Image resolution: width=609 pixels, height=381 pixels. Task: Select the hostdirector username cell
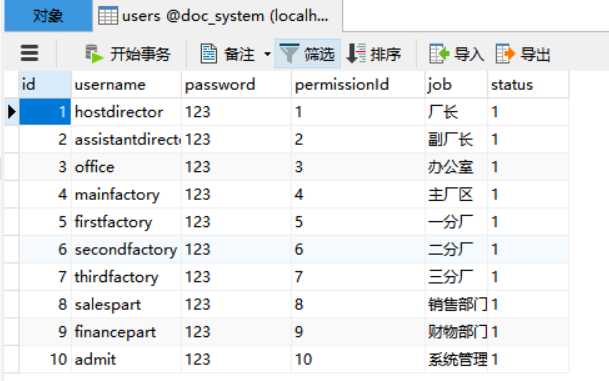pyautogui.click(x=126, y=112)
